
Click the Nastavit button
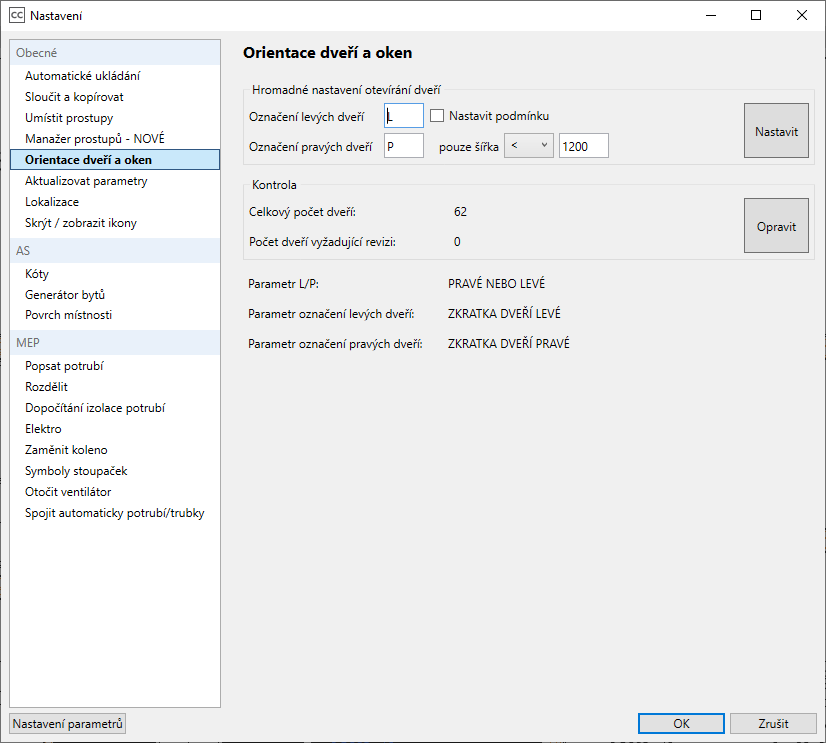coord(776,131)
